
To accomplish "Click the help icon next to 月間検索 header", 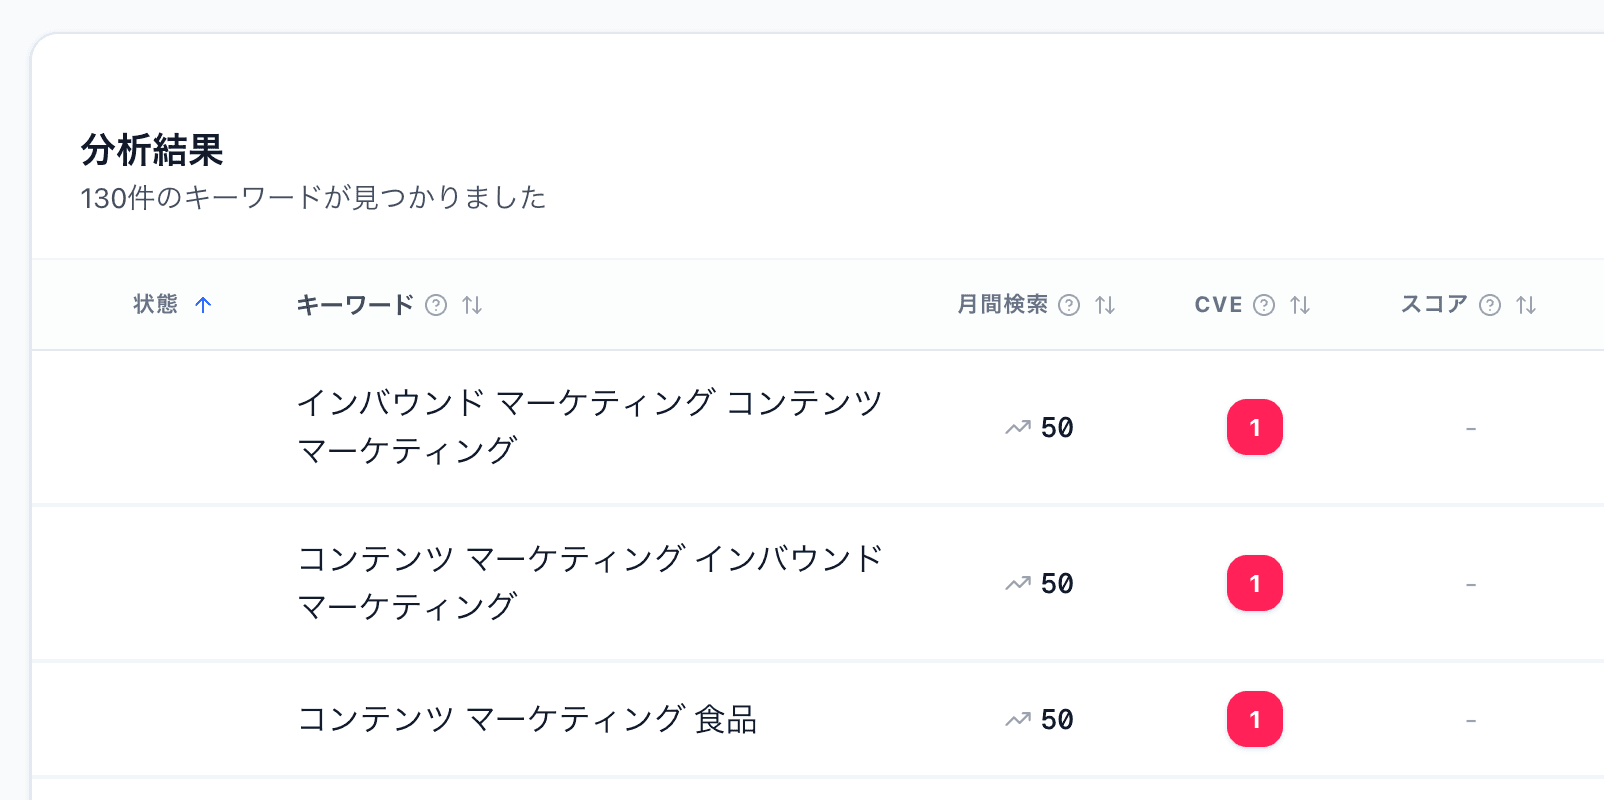I will [x=1070, y=305].
